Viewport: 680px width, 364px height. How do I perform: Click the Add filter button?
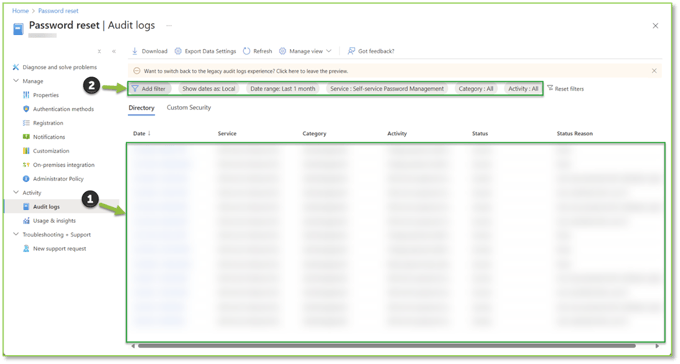149,89
